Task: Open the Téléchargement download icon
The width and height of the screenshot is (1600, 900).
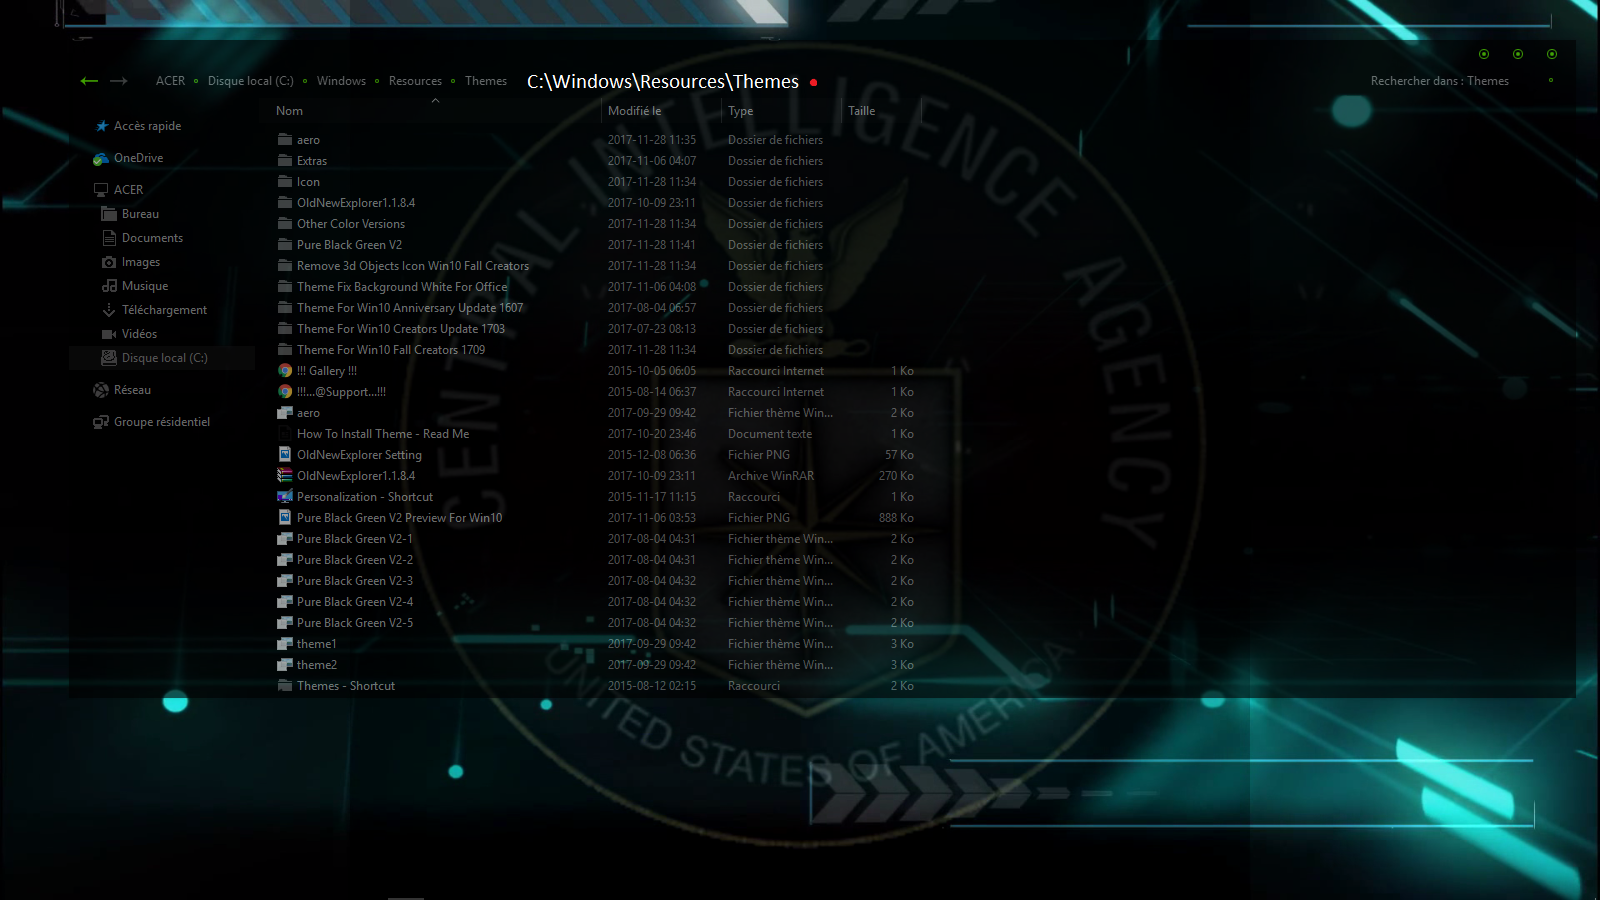Action: [x=109, y=310]
